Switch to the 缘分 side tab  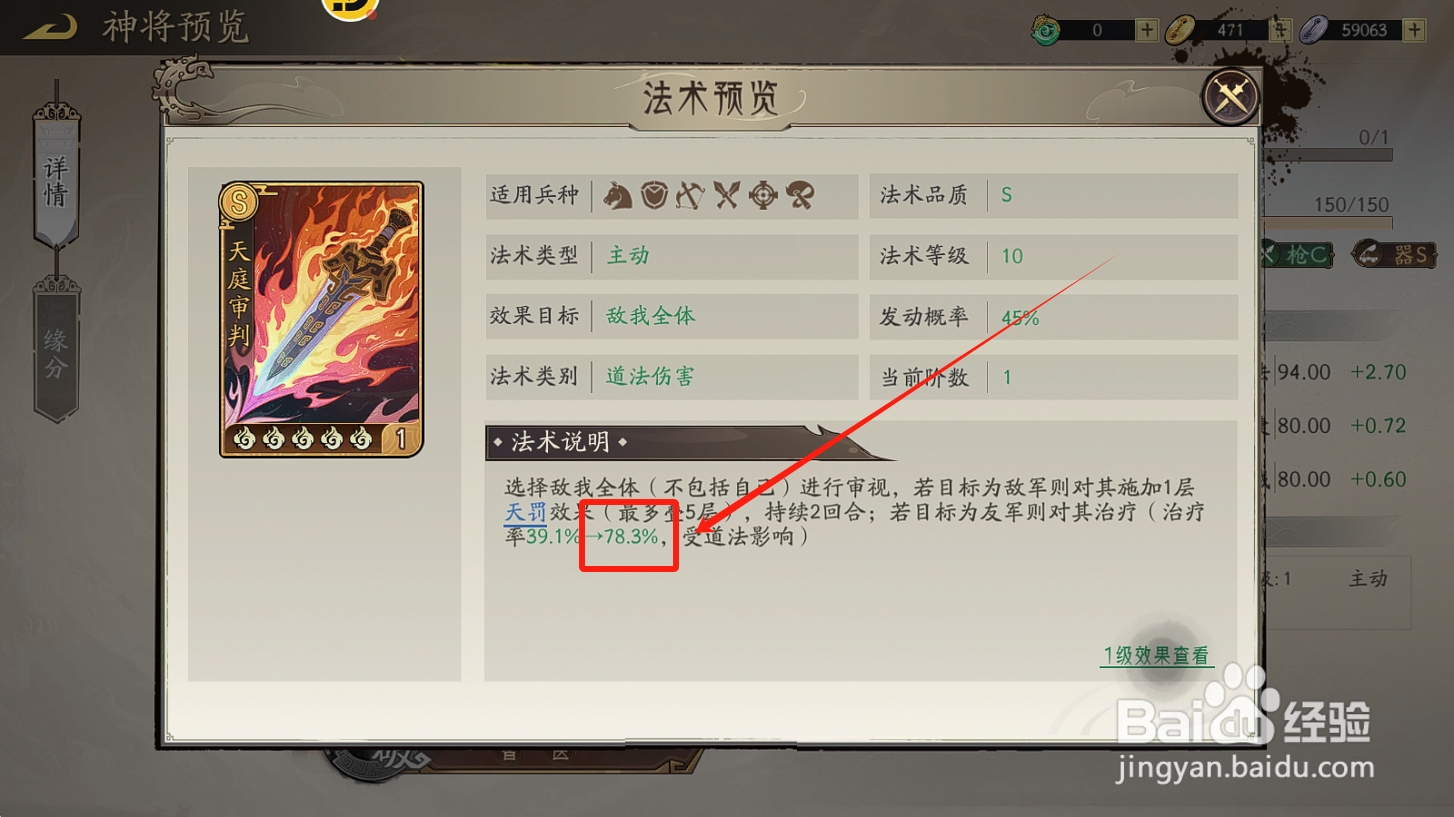56,352
